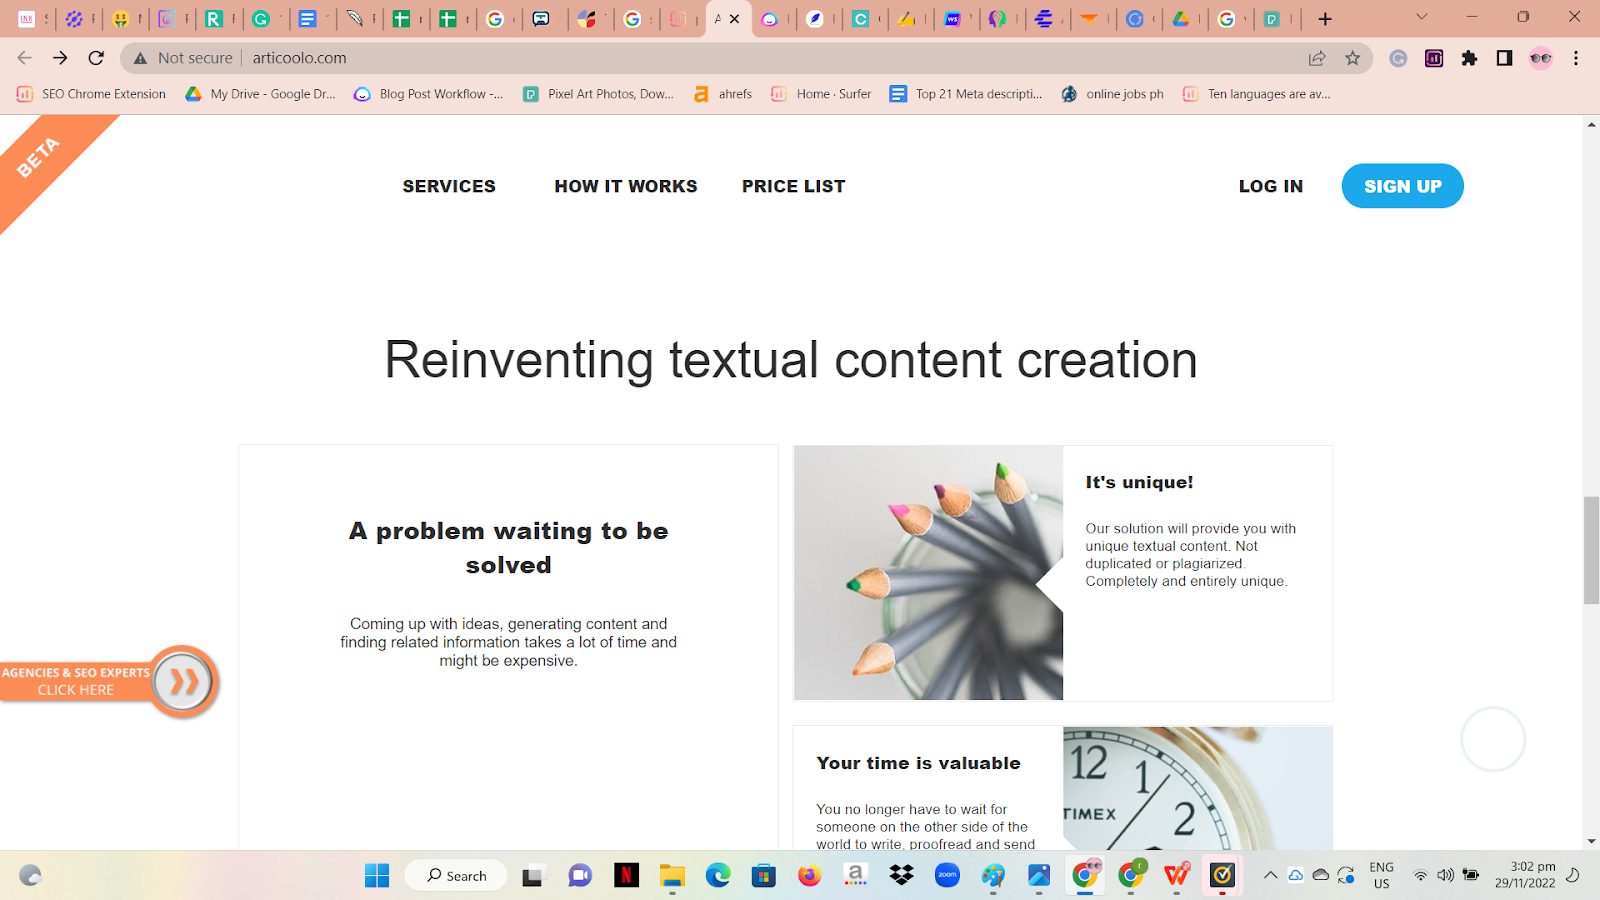Reload the articoolo.com page

click(x=96, y=58)
